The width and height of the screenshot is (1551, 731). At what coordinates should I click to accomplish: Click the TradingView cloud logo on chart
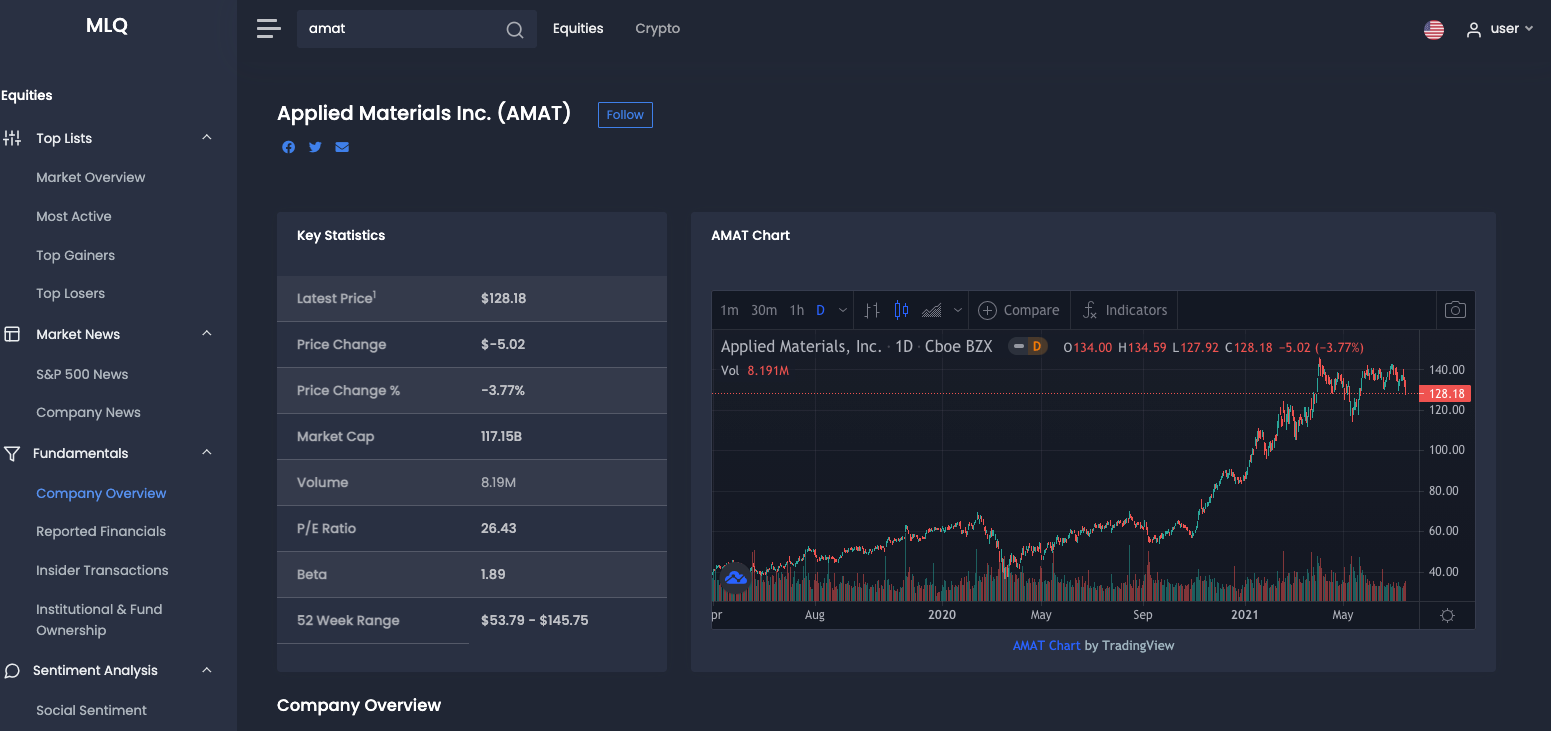[735, 578]
